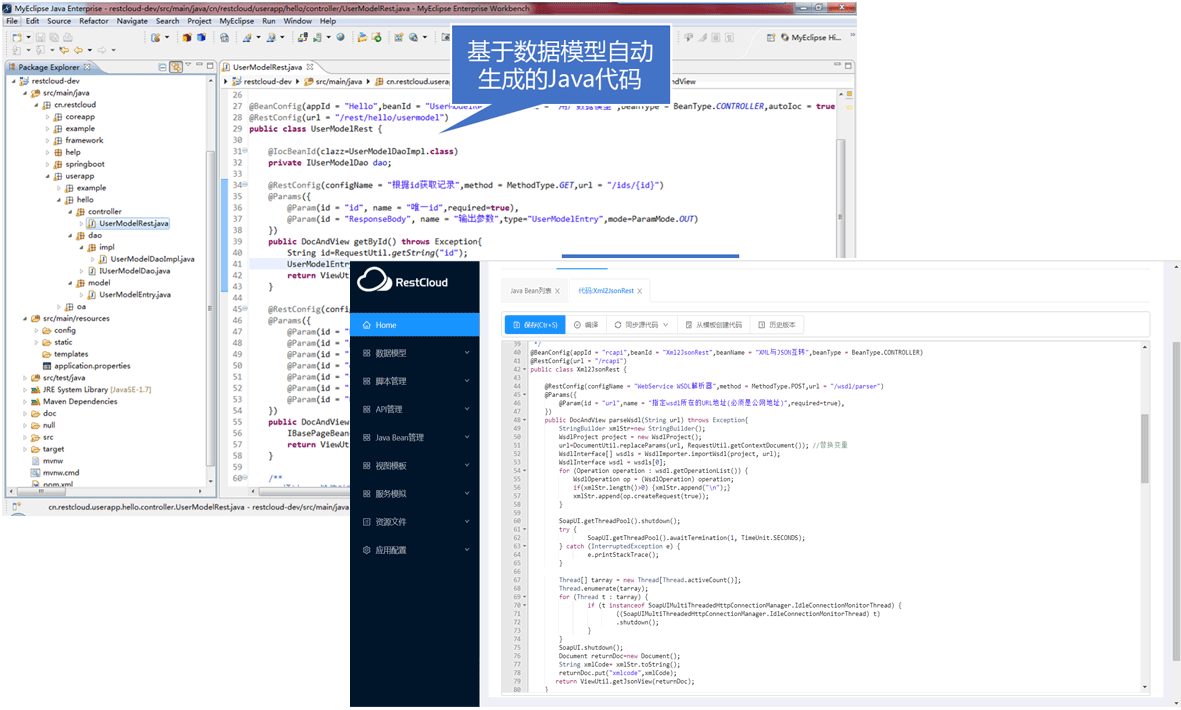Open the File menu in MyEclipse
Screen dimensions: 1181x710
click(x=12, y=21)
